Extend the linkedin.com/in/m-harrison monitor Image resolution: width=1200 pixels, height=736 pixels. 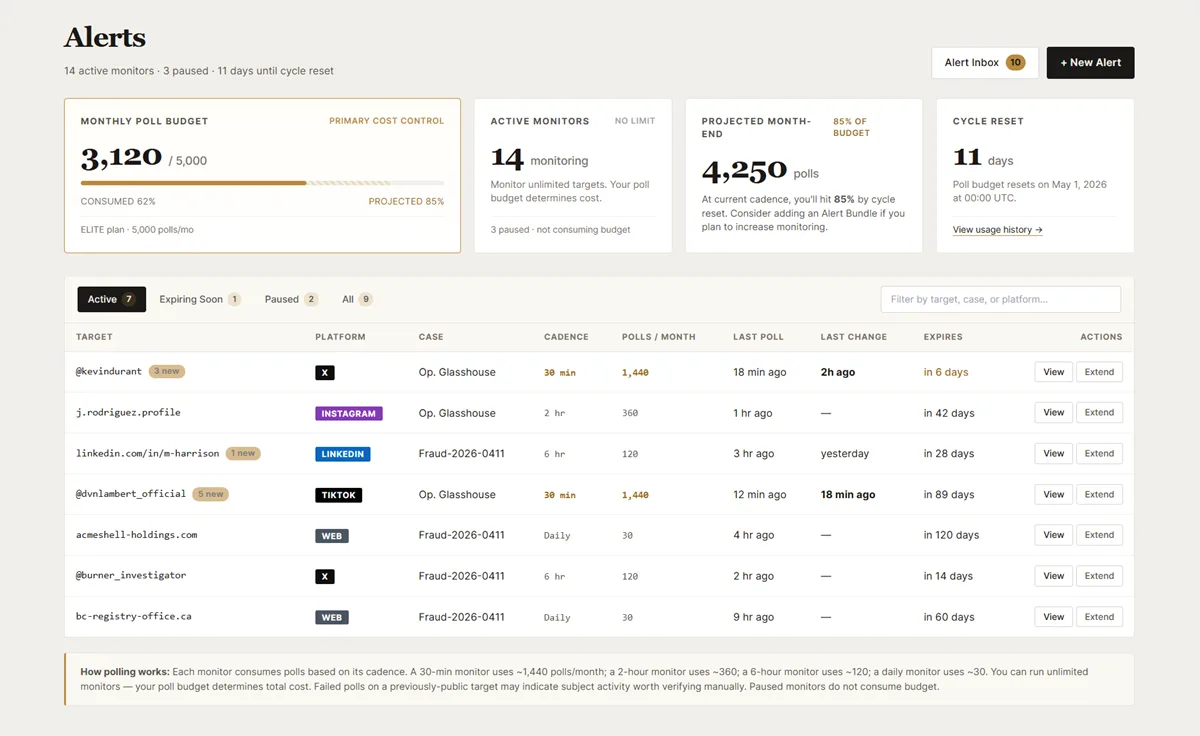point(1099,453)
